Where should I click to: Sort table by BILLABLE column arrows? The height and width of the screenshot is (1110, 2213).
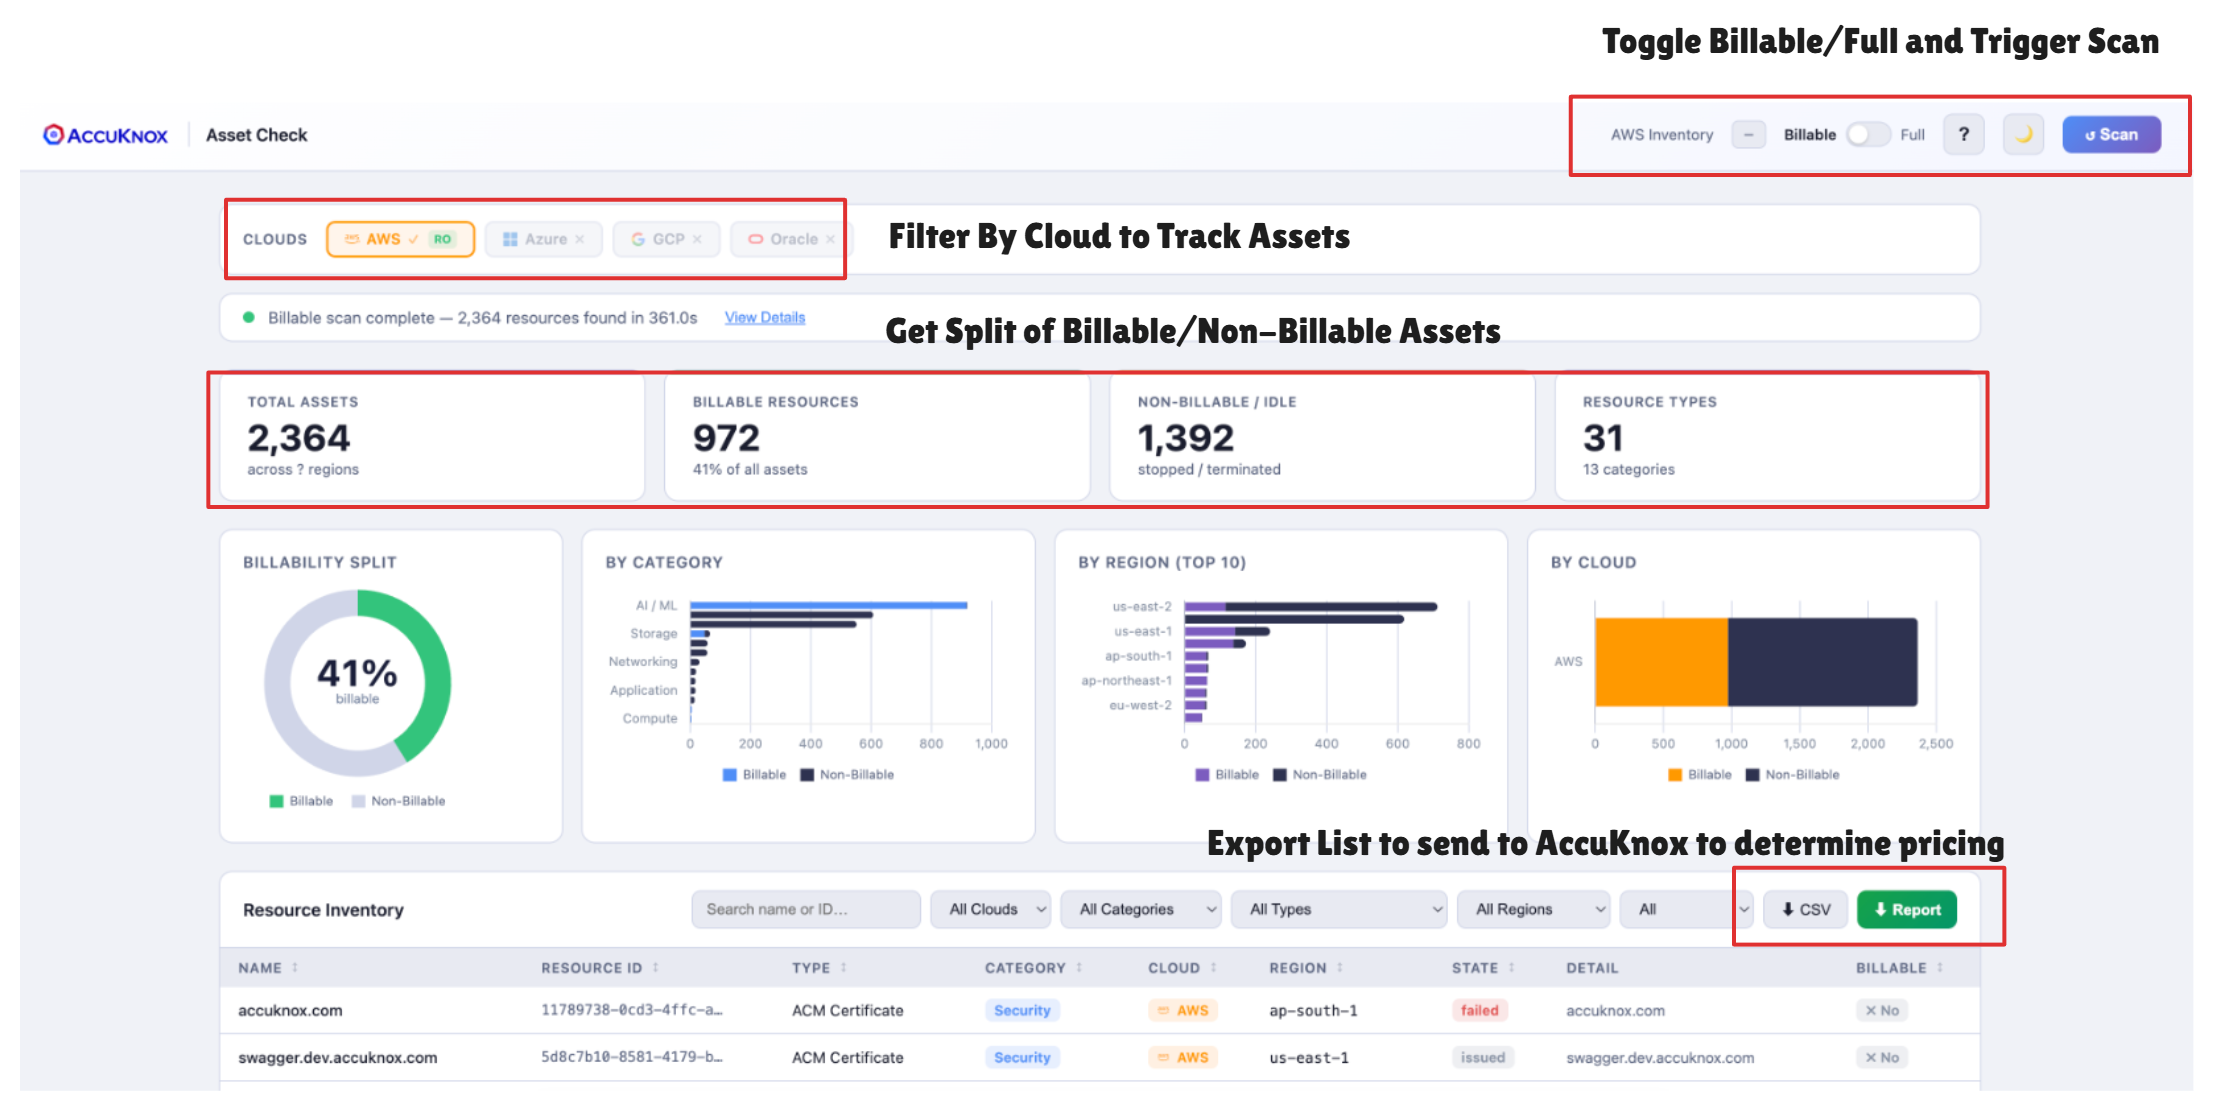tap(1940, 968)
